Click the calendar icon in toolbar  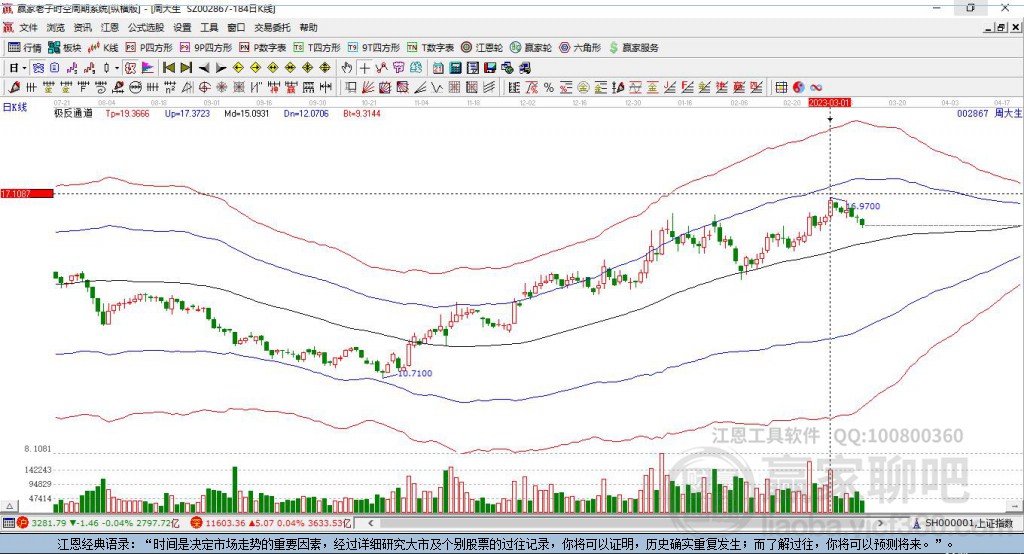(x=438, y=68)
